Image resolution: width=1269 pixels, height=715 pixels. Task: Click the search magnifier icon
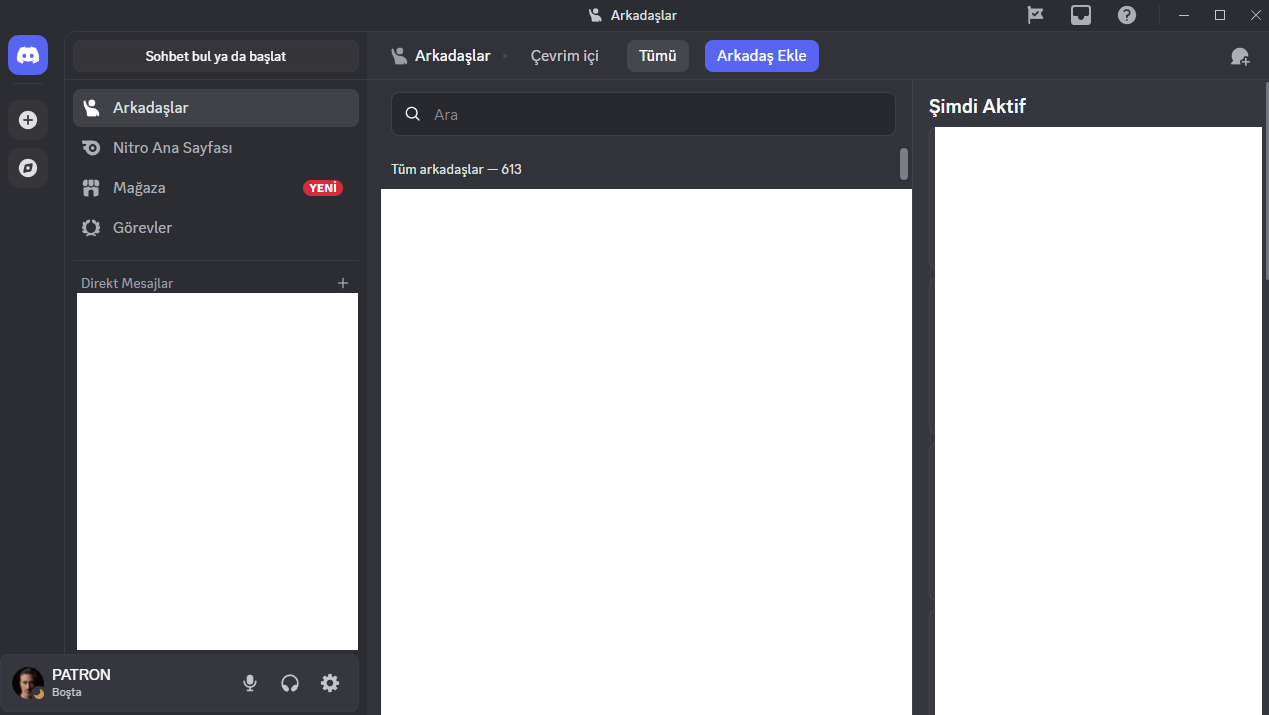(x=412, y=114)
